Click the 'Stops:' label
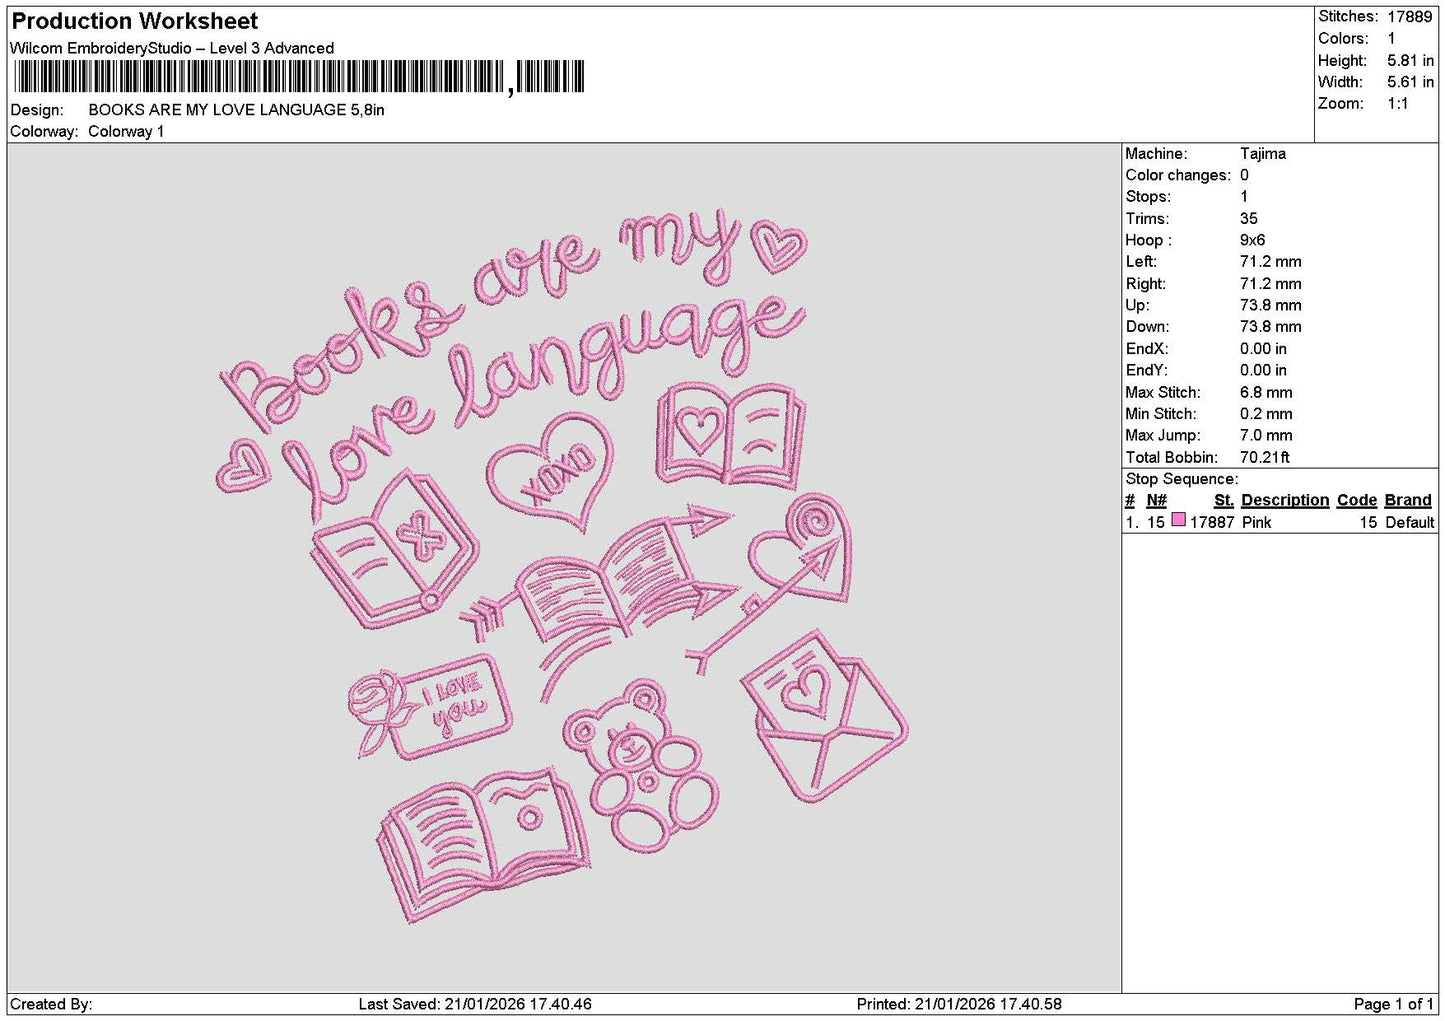1445x1021 pixels. (x=1148, y=197)
